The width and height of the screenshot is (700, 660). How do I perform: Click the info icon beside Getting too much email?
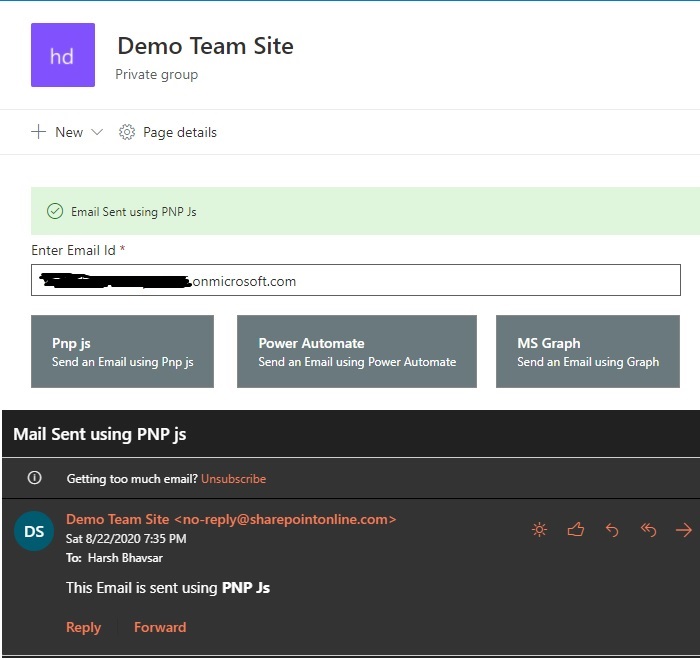pyautogui.click(x=34, y=478)
